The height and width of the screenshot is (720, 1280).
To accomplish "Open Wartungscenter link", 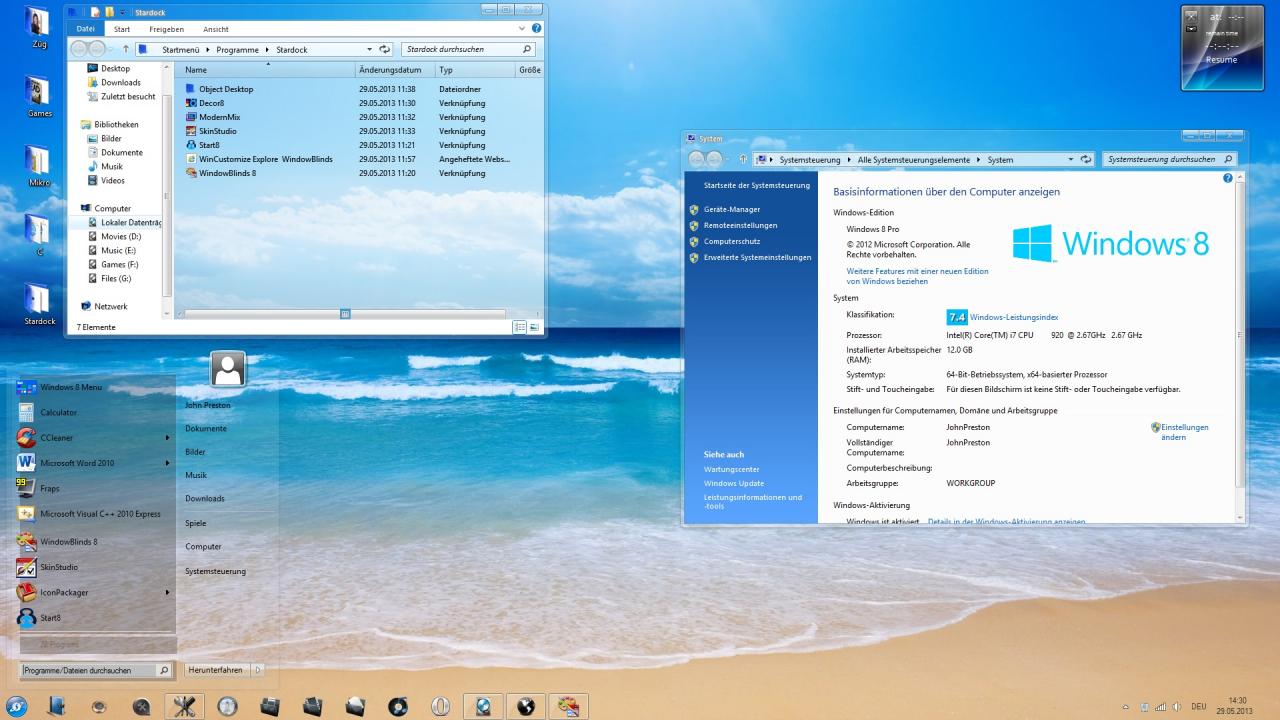I will (732, 469).
